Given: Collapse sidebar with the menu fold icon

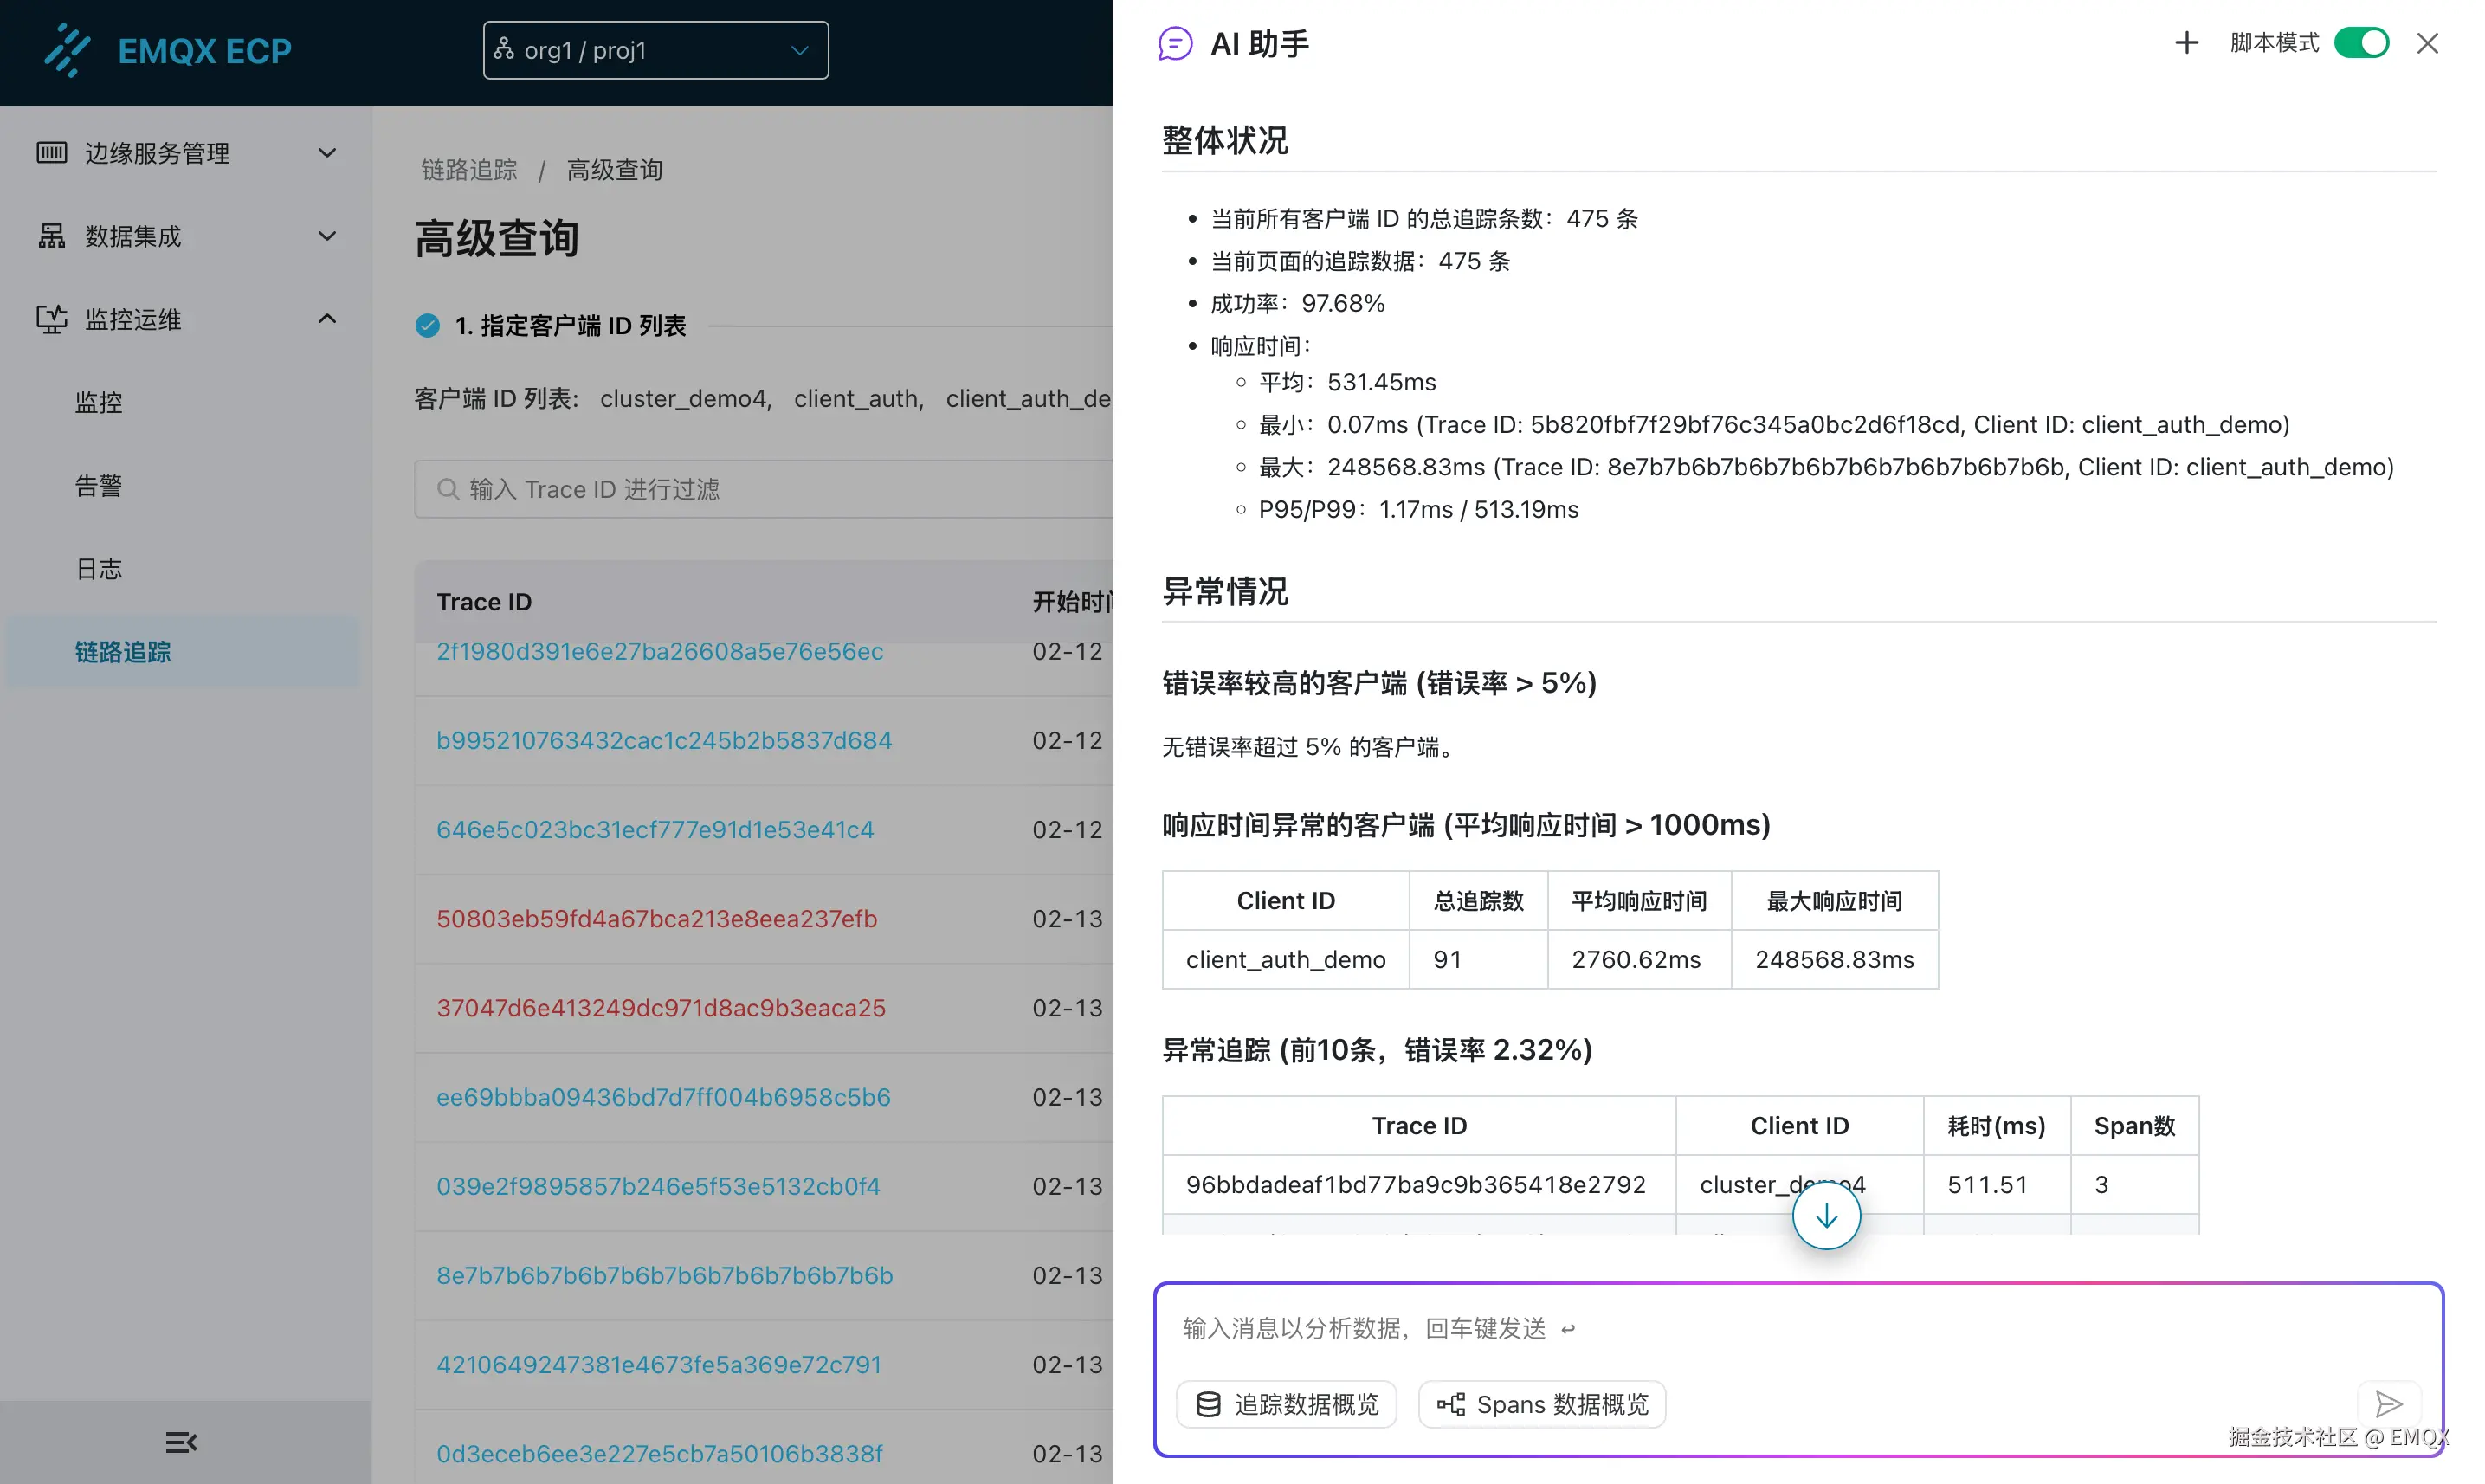Looking at the screenshot, I should pos(181,1442).
